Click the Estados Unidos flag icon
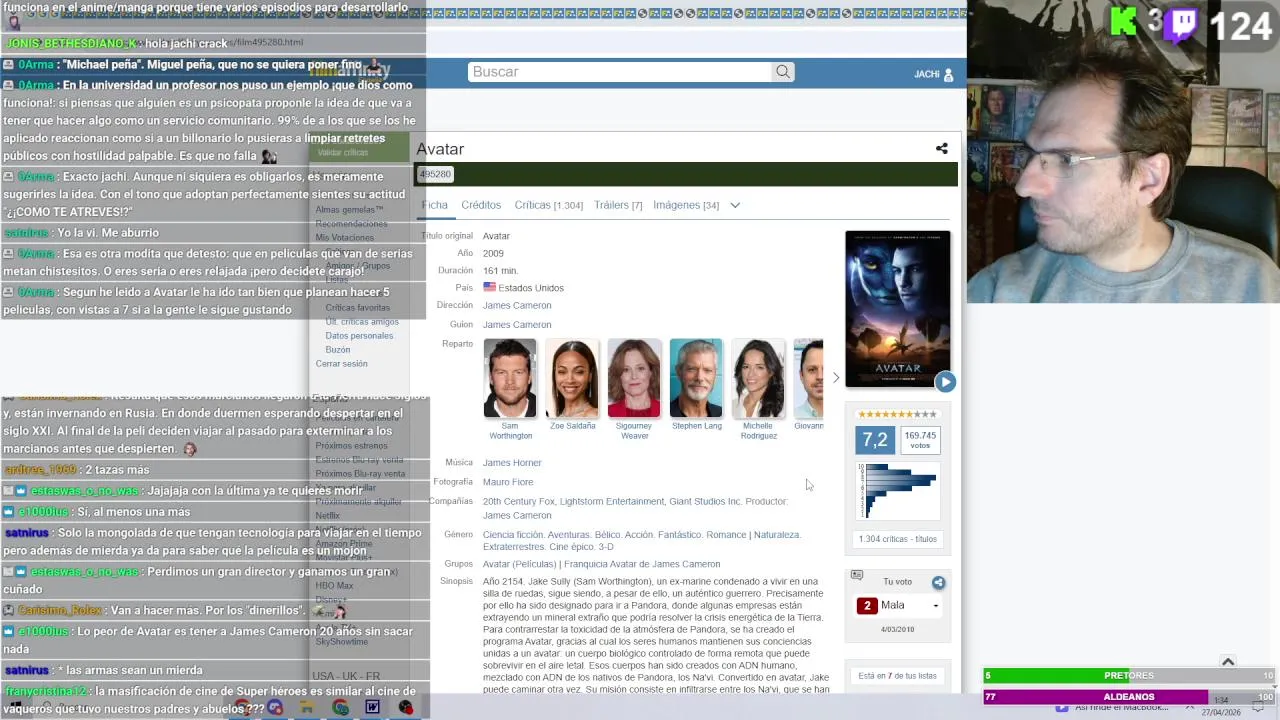The image size is (1280, 720). (x=489, y=288)
